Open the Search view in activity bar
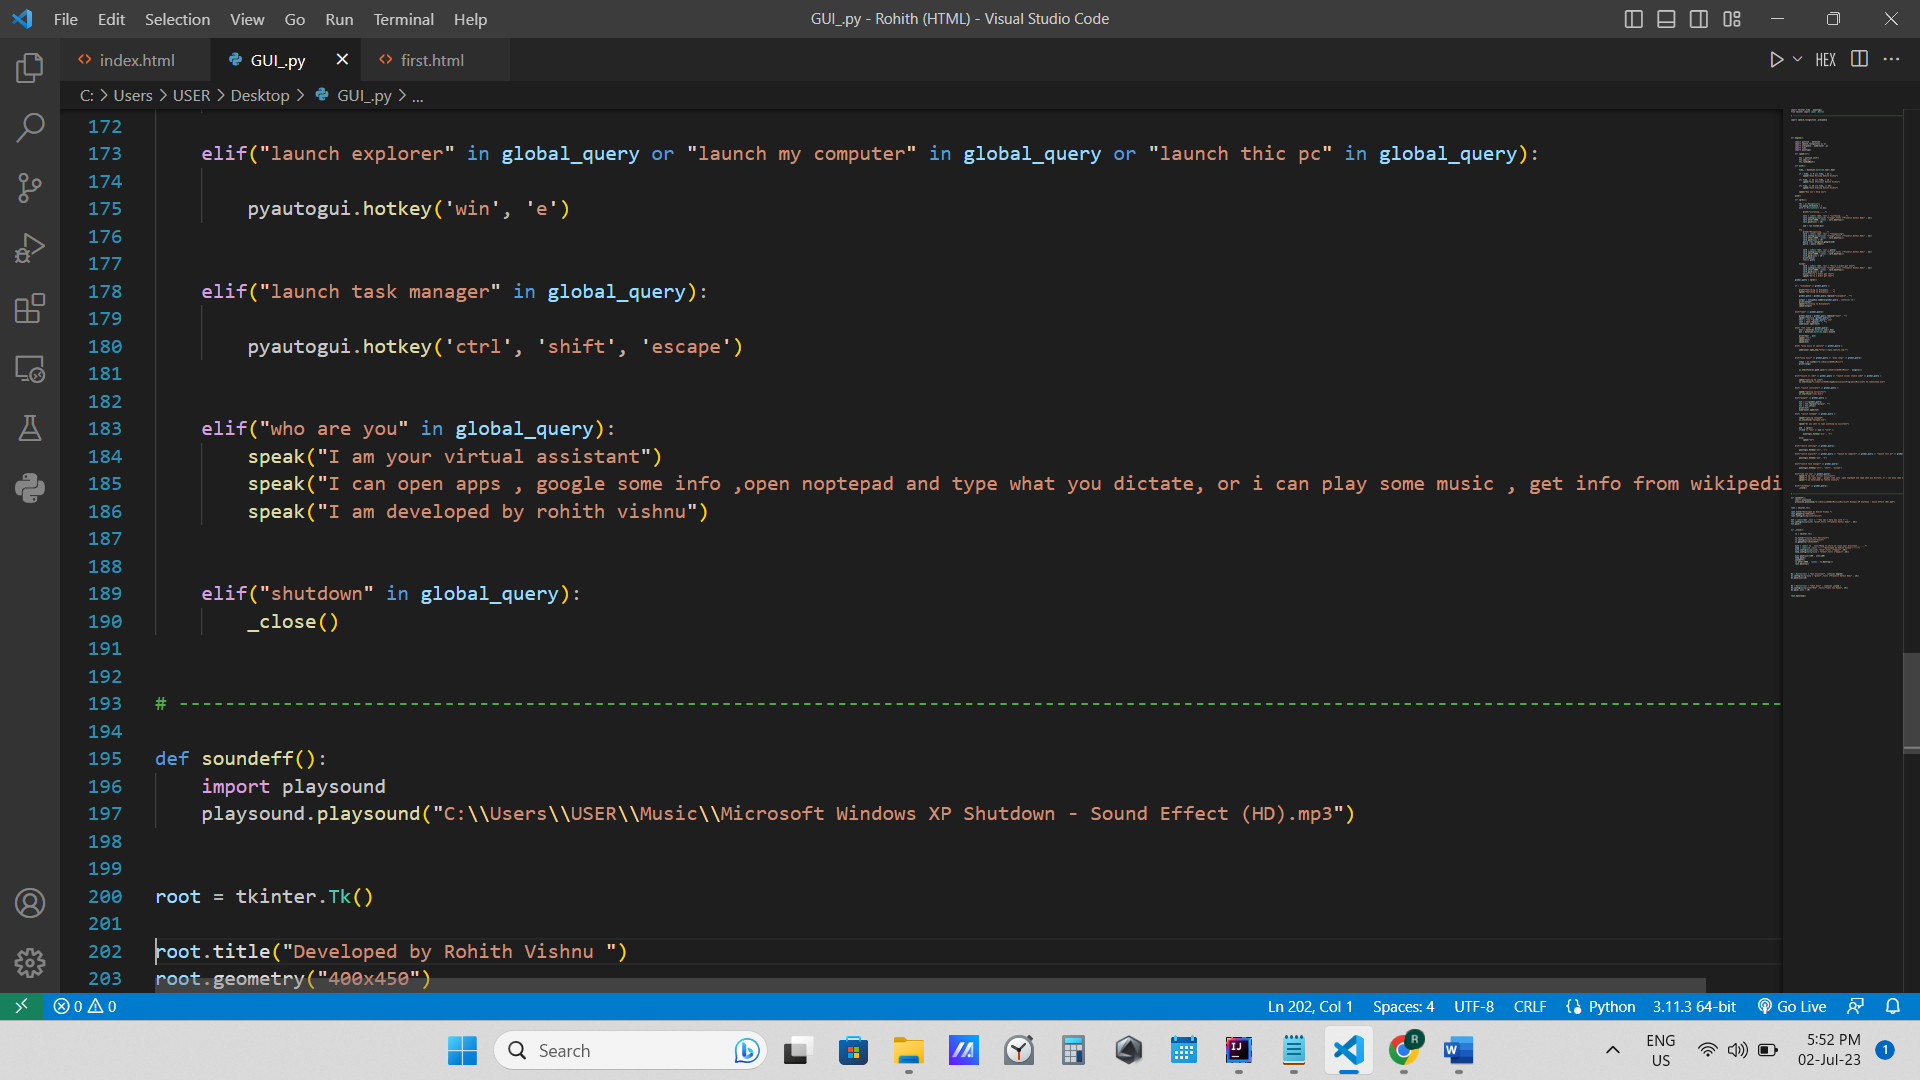 30,128
